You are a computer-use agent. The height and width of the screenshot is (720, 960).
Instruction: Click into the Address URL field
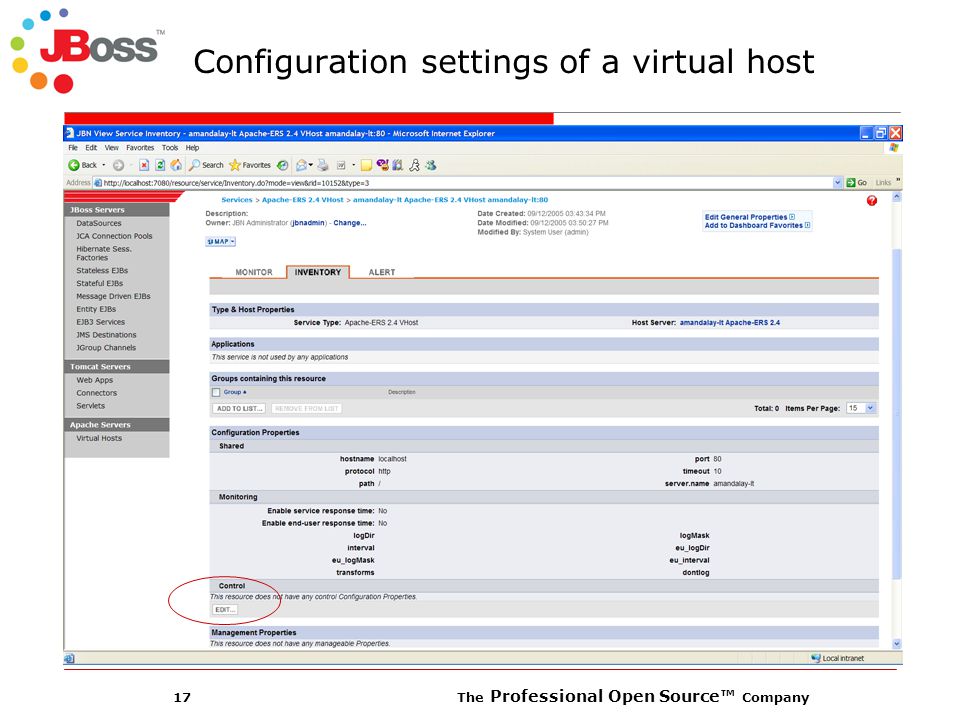click(467, 182)
